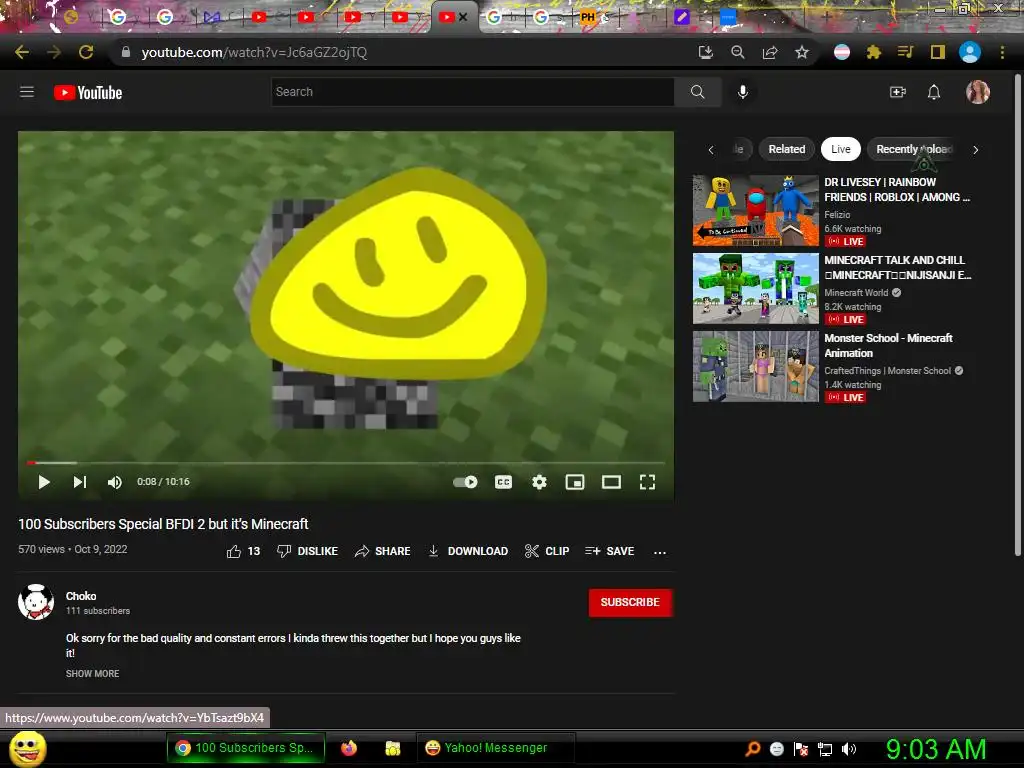1024x768 pixels.
Task: Open the Chrome three-dot menu
Action: pos(1002,52)
